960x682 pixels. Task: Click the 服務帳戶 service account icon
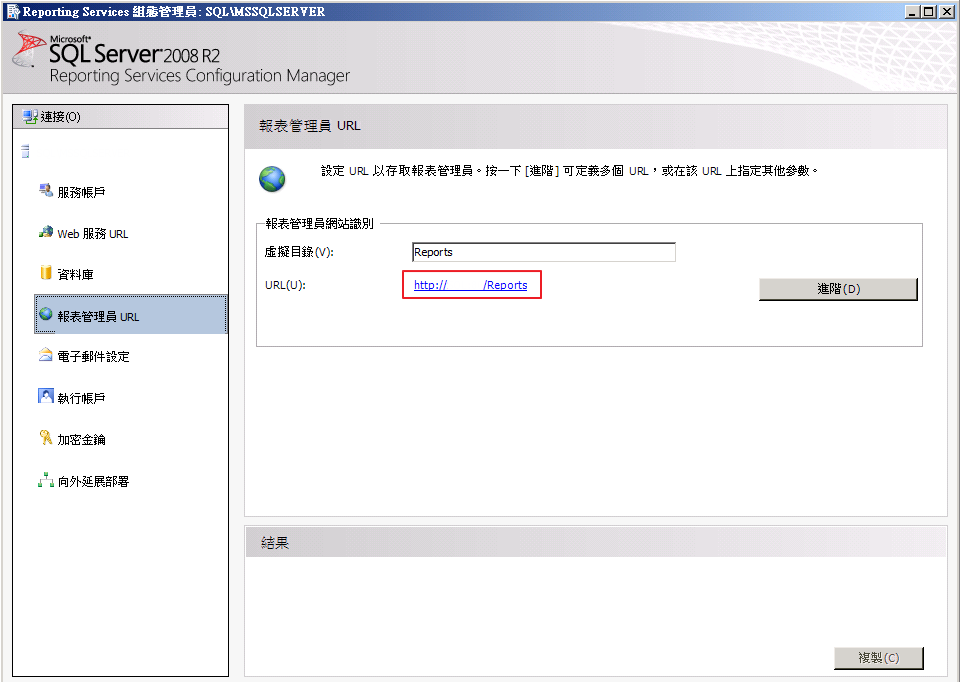46,190
